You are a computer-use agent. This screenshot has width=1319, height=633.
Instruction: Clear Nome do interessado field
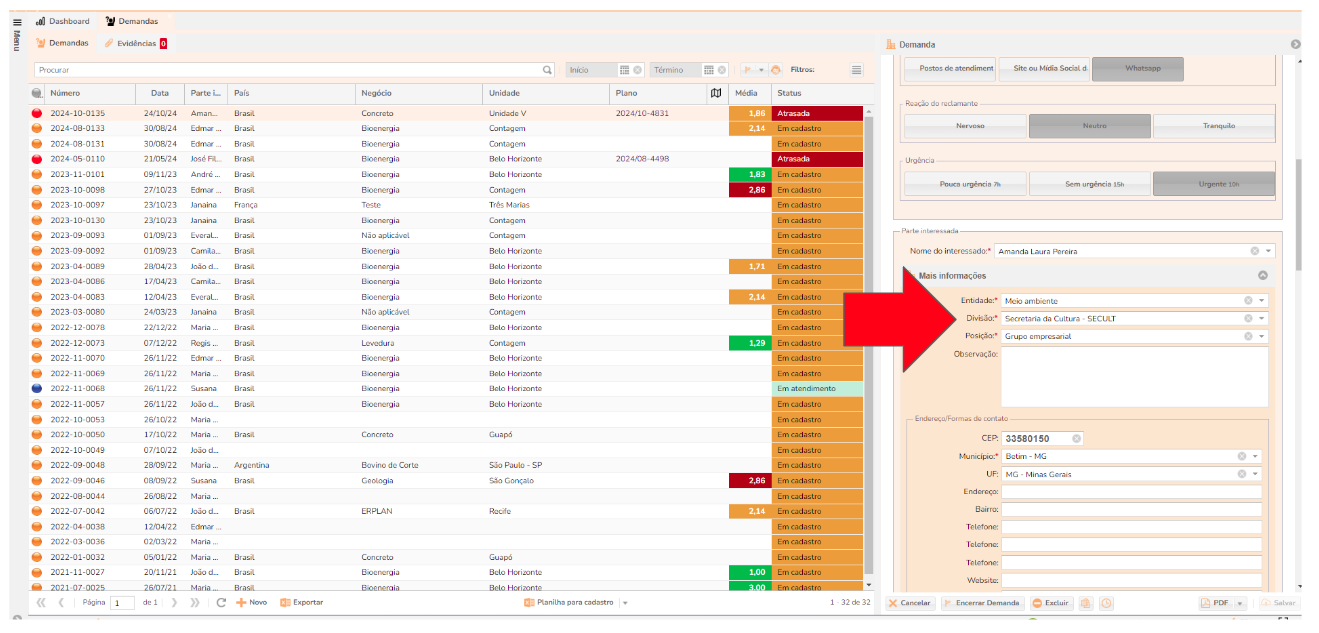click(1255, 251)
